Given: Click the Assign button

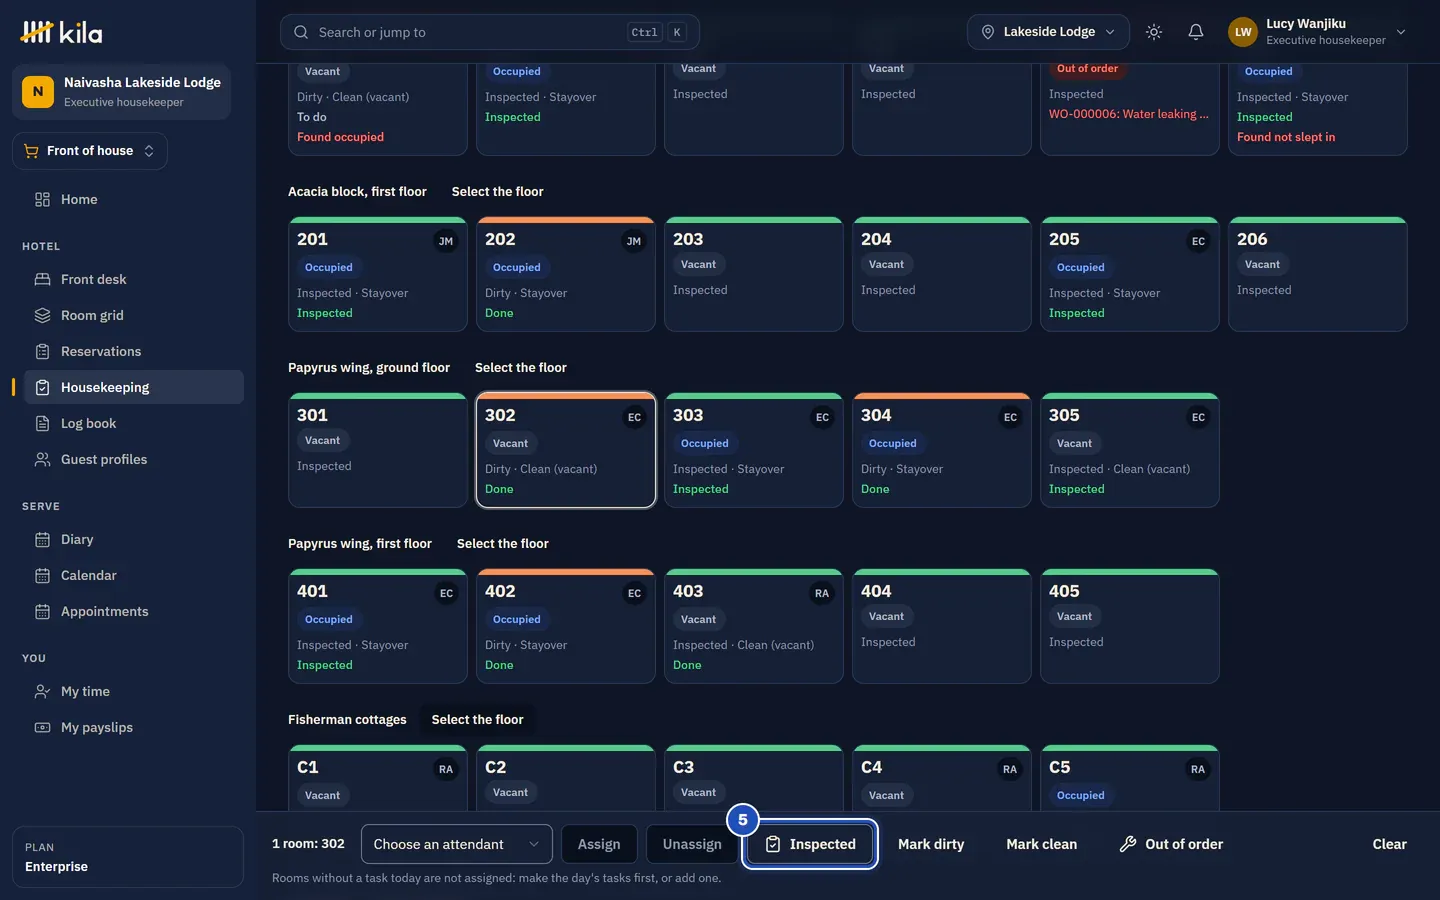Looking at the screenshot, I should [x=599, y=844].
